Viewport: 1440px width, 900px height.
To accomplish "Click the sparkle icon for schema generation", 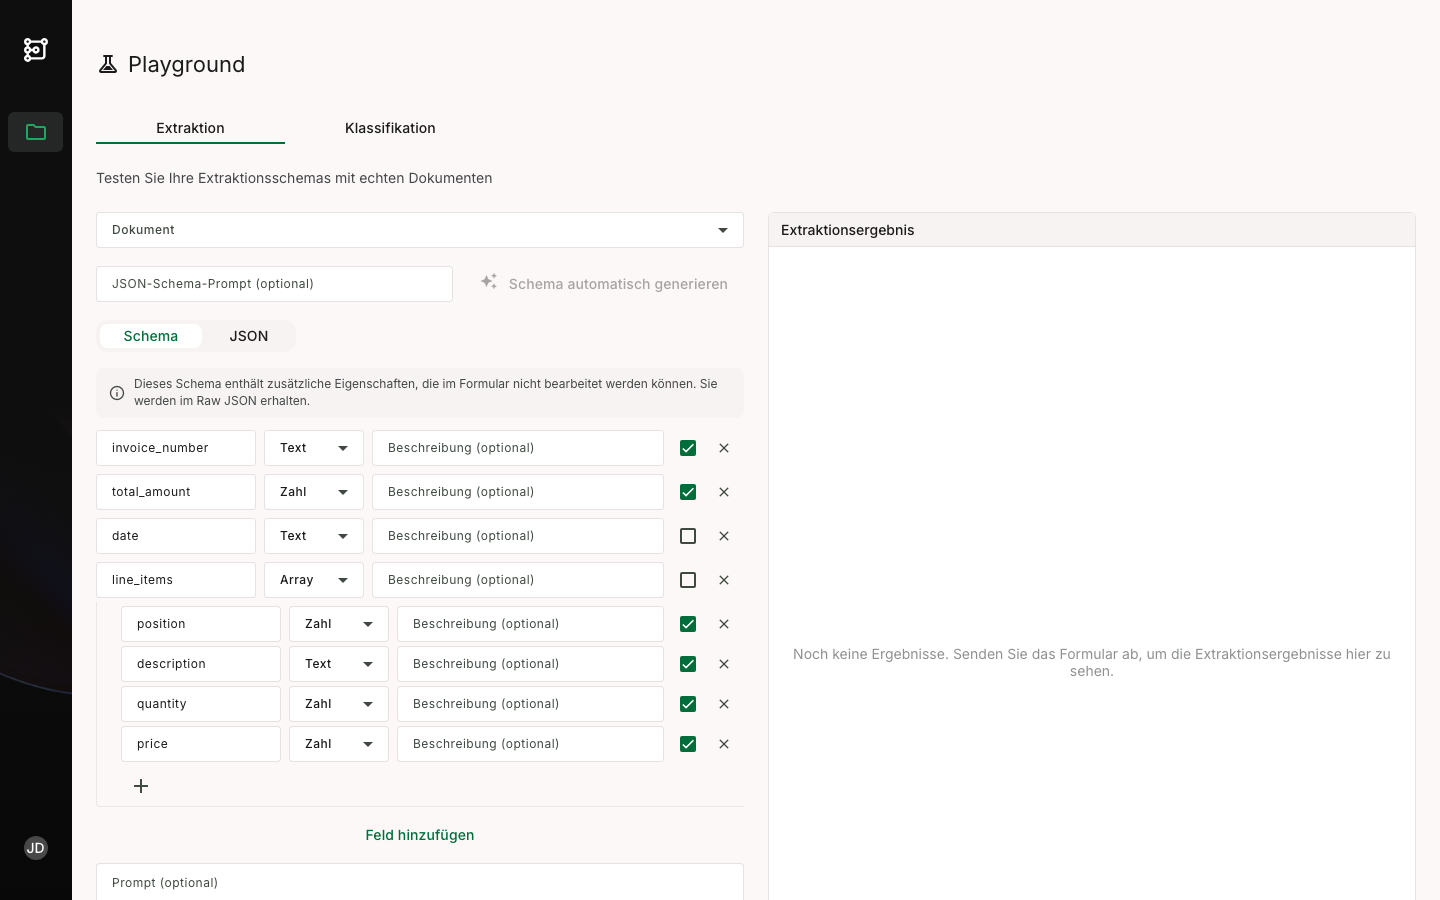I will tap(489, 282).
